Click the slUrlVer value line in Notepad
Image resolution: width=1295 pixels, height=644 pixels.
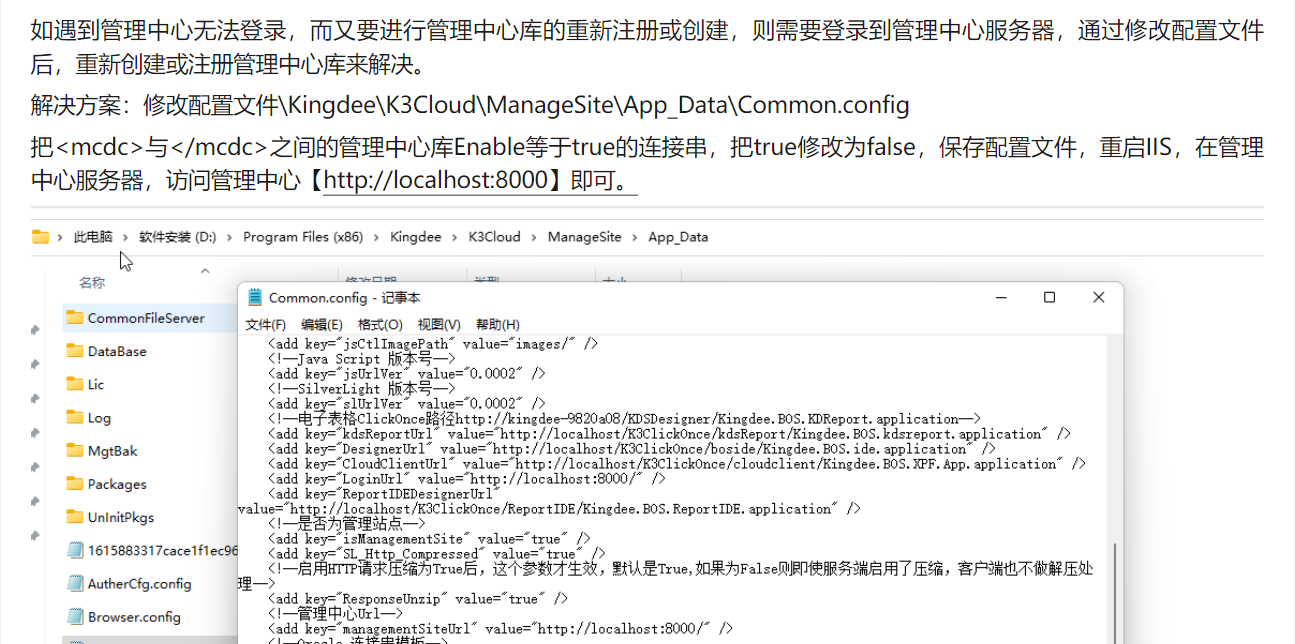[x=407, y=404]
